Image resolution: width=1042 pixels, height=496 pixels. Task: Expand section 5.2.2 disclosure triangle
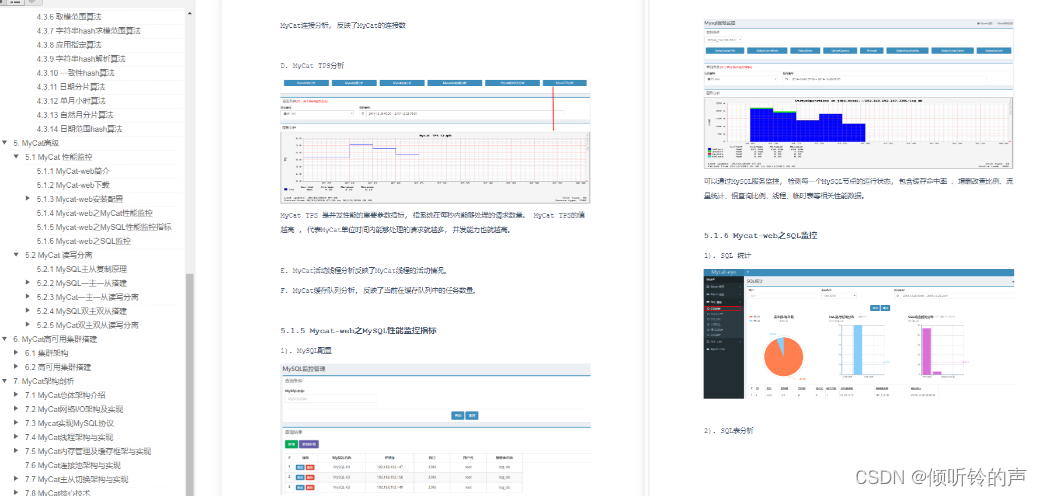click(x=28, y=283)
